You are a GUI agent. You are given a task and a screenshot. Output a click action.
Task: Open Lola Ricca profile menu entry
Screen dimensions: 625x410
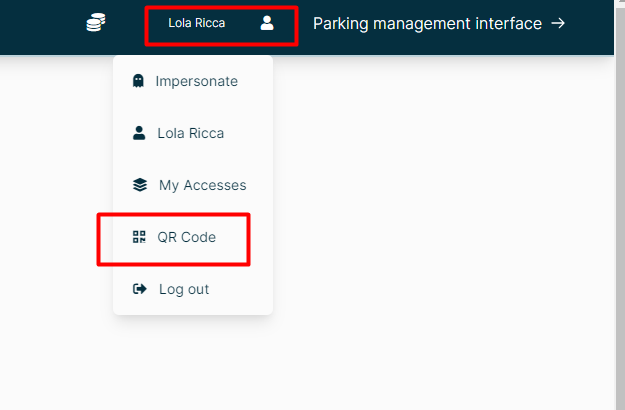[190, 133]
